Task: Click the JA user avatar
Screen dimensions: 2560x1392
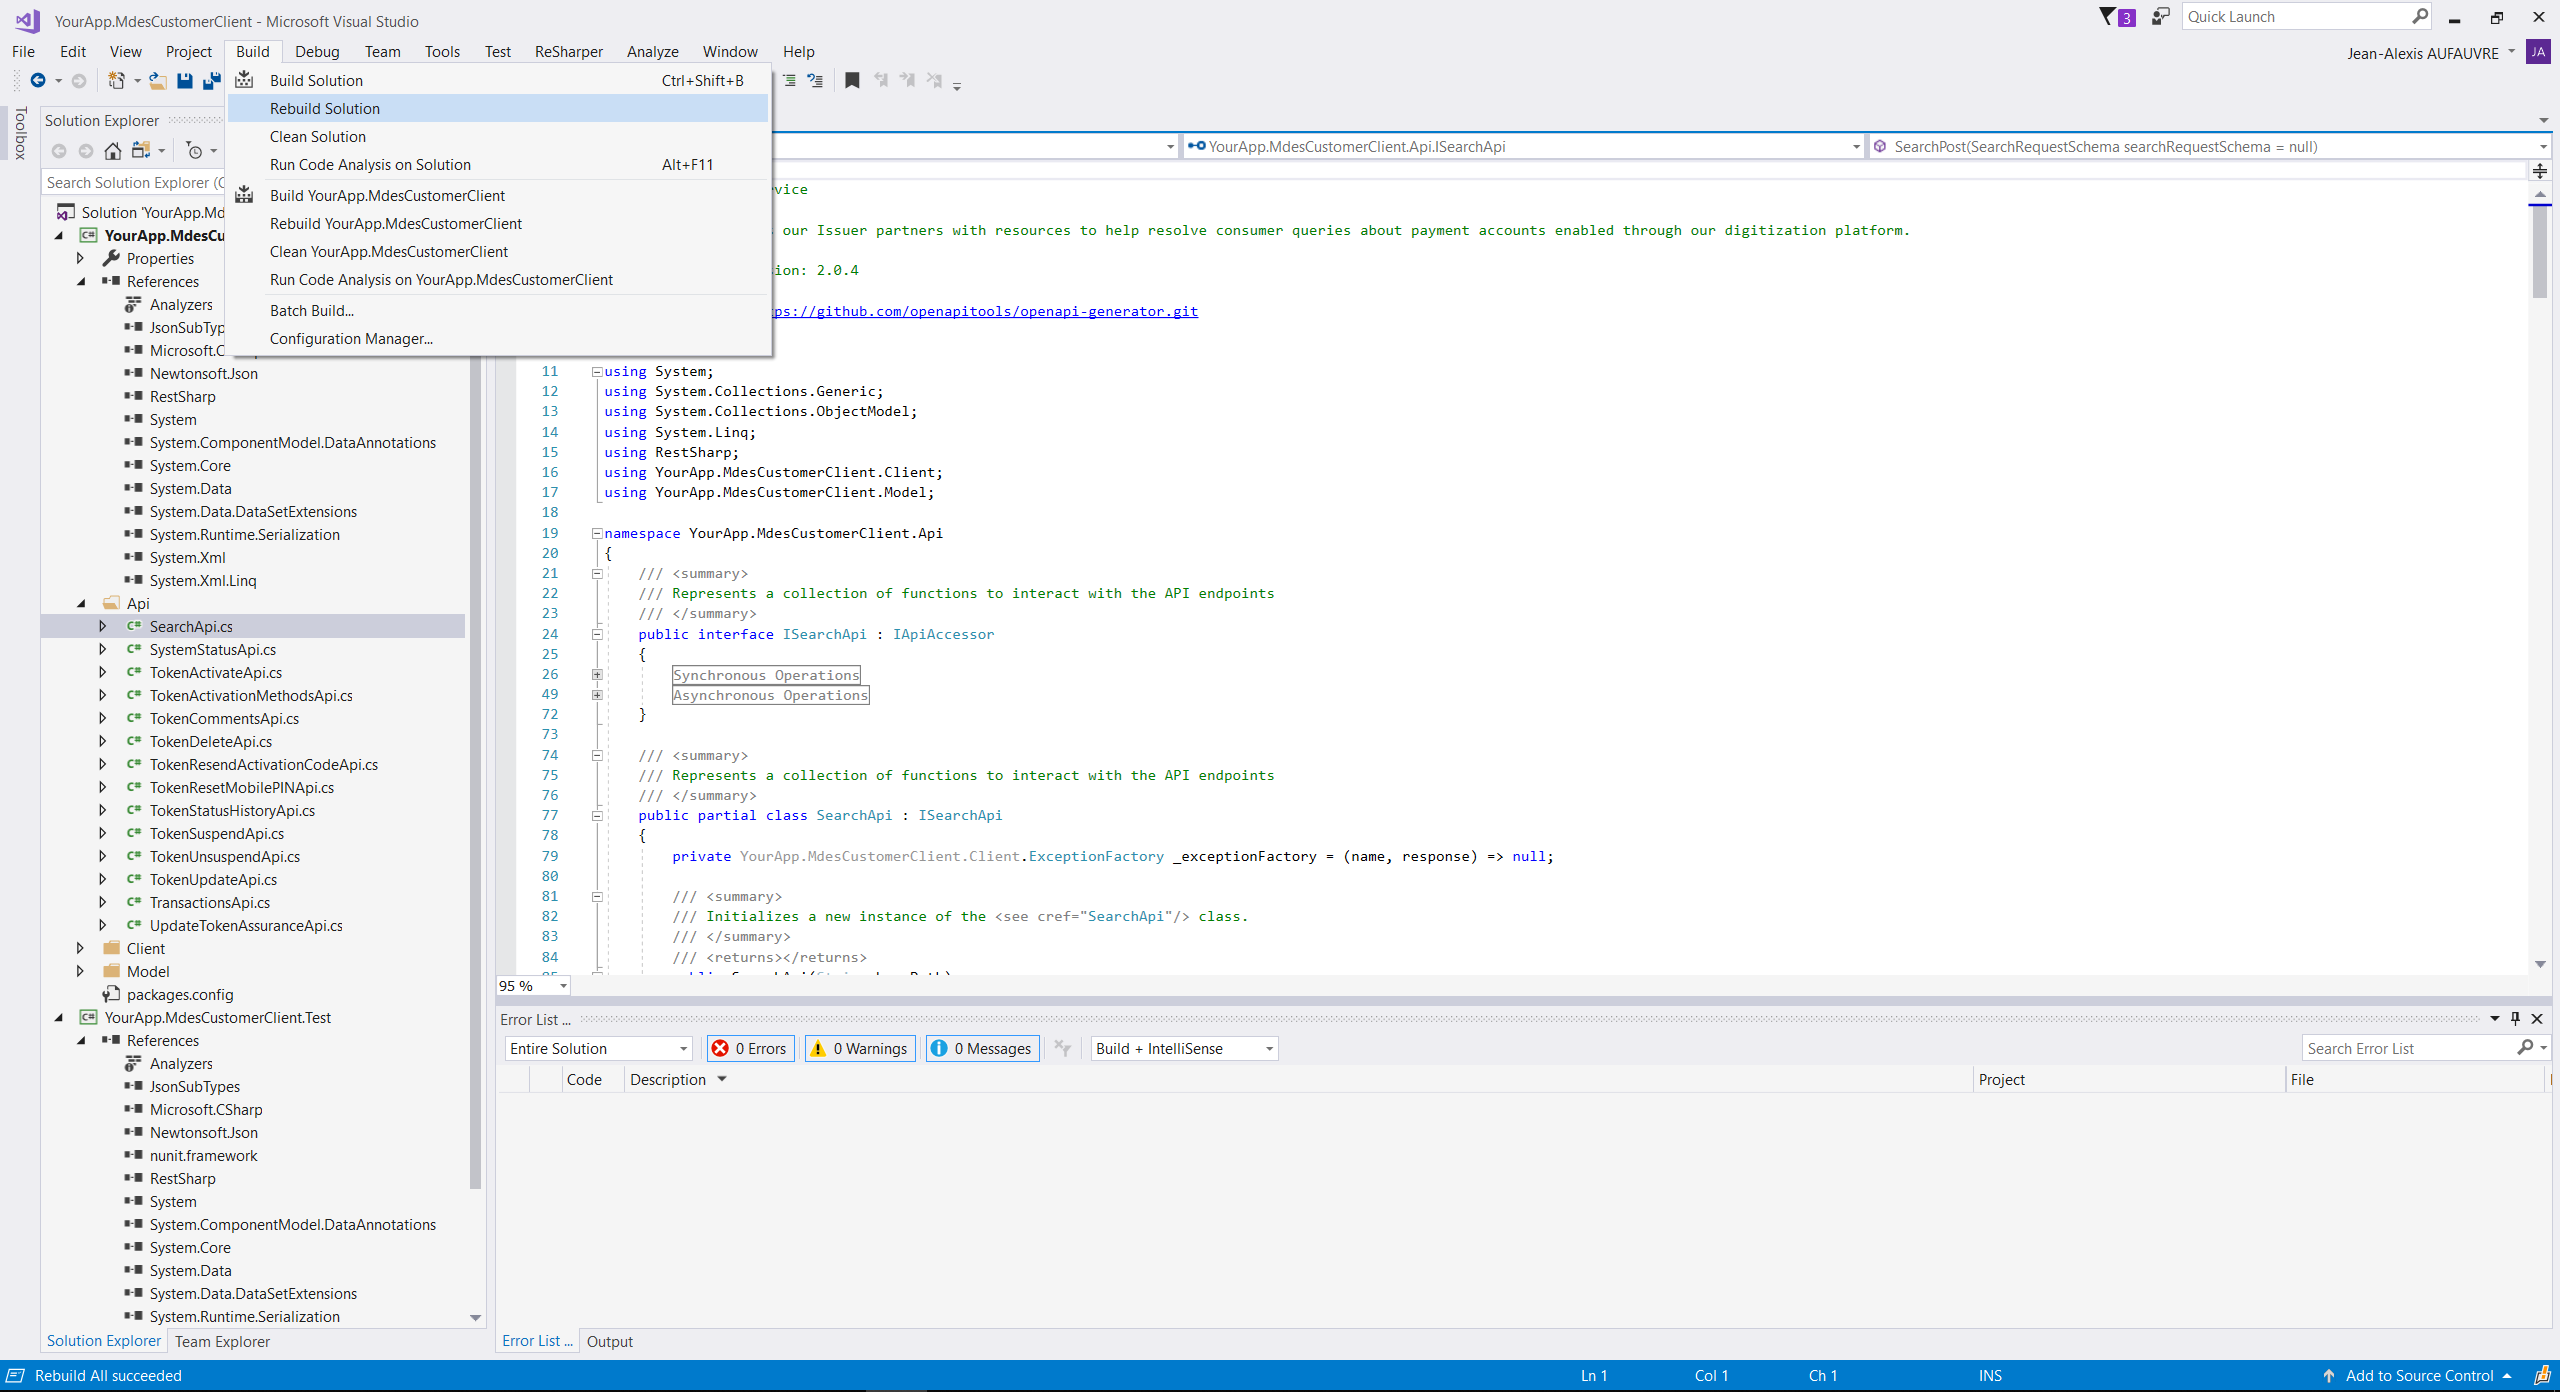Action: [x=2538, y=52]
